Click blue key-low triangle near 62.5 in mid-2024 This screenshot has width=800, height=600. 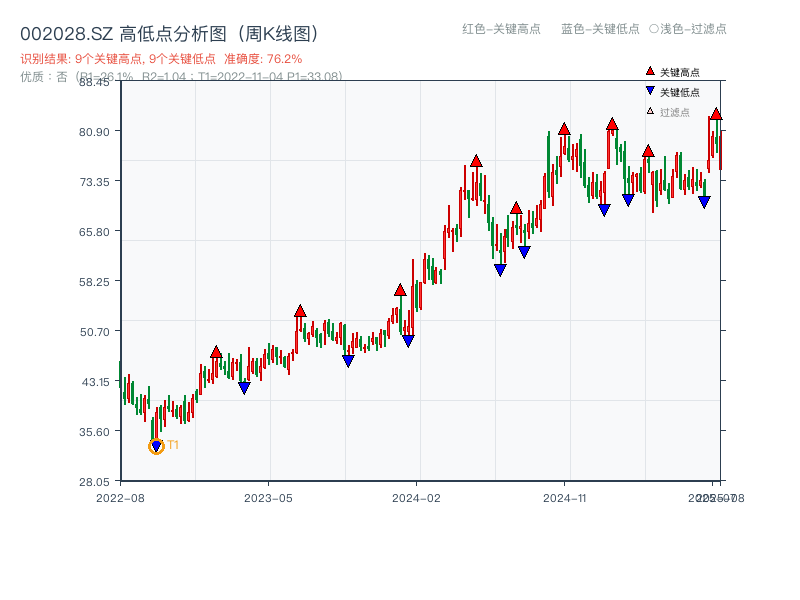click(524, 252)
